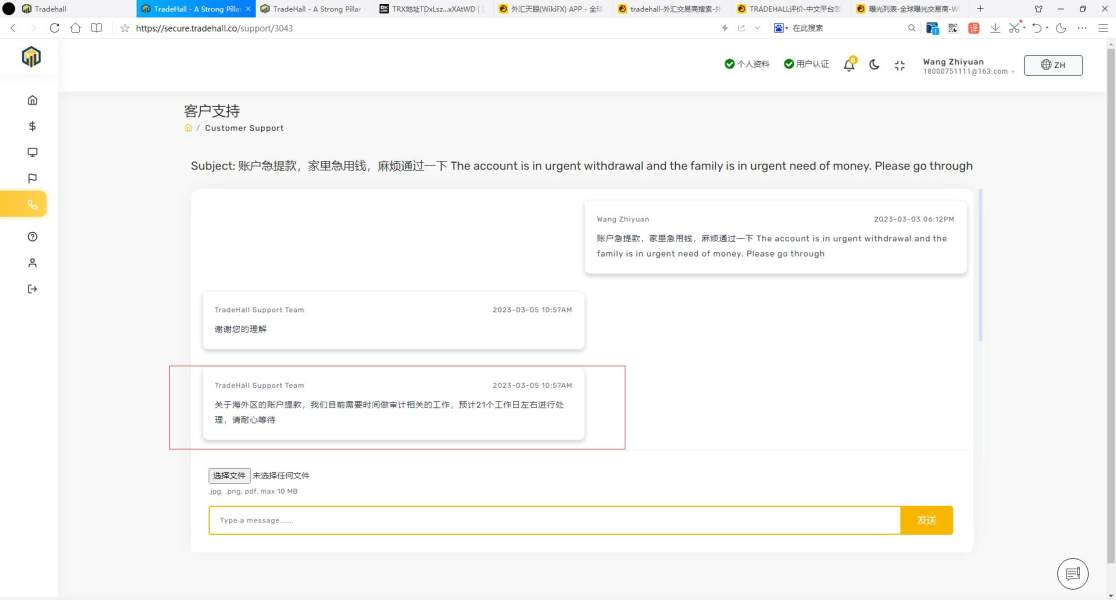Open the flag icon in left sidebar
The width and height of the screenshot is (1116, 600).
[x=32, y=179]
